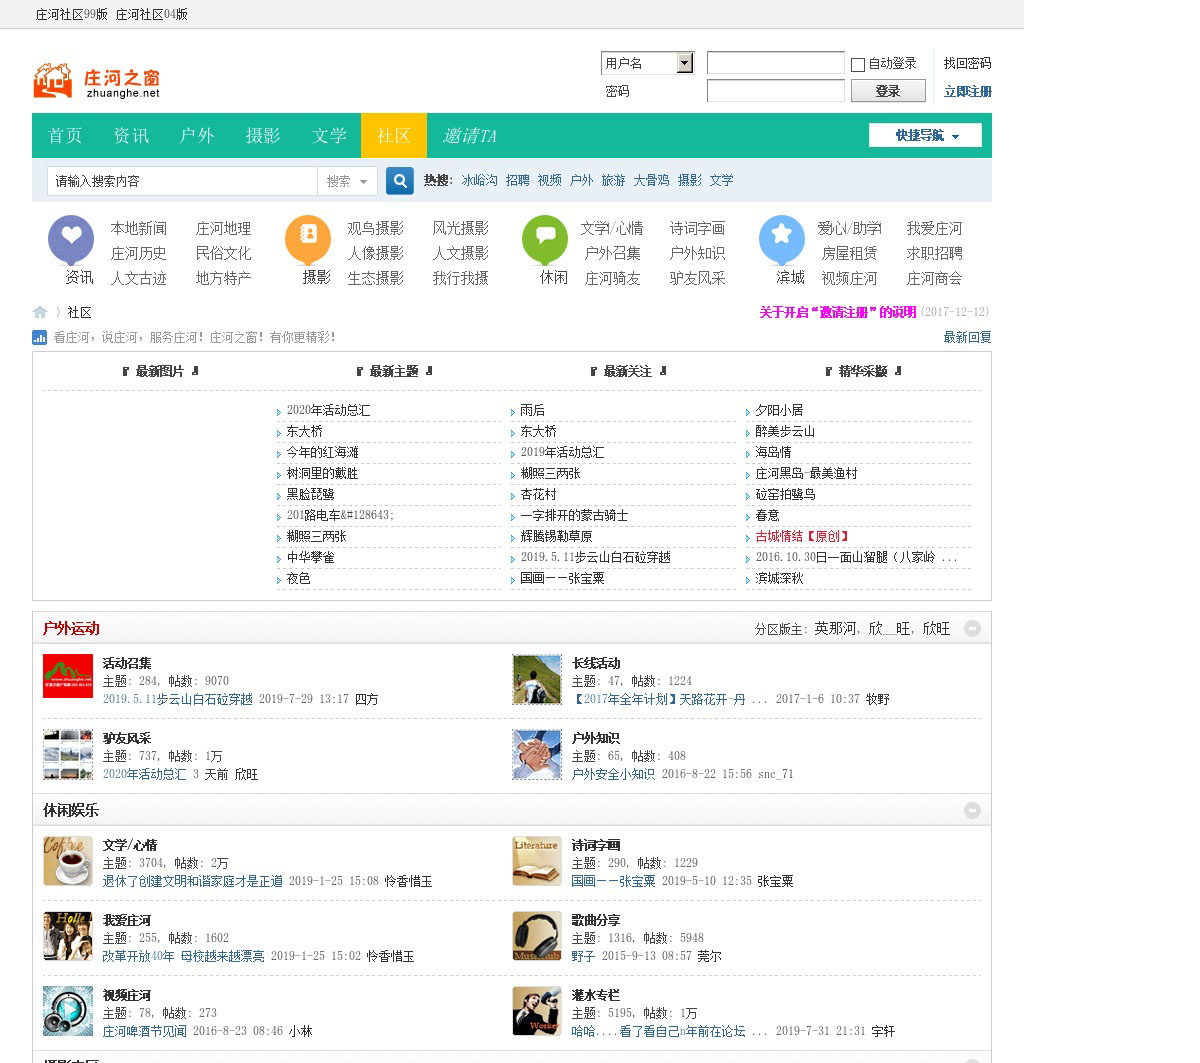Click the 庄河之窗 site logo
1200x1063 pixels.
point(97,81)
